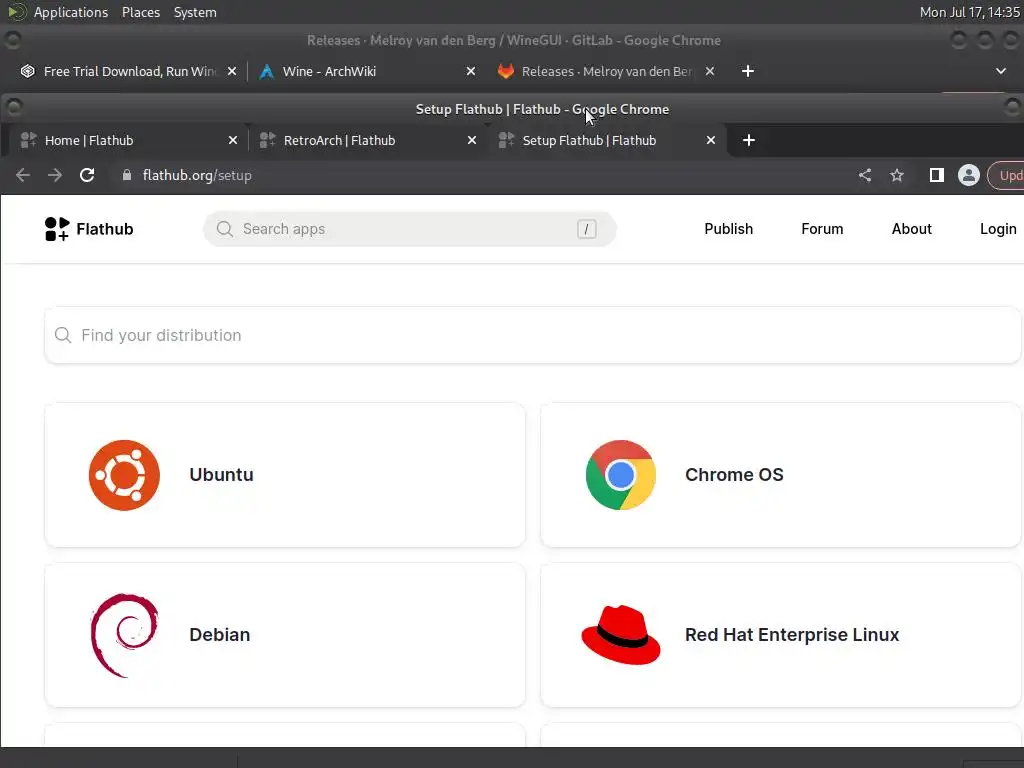Close the Wine - ArchWiki tab in background window

click(471, 71)
